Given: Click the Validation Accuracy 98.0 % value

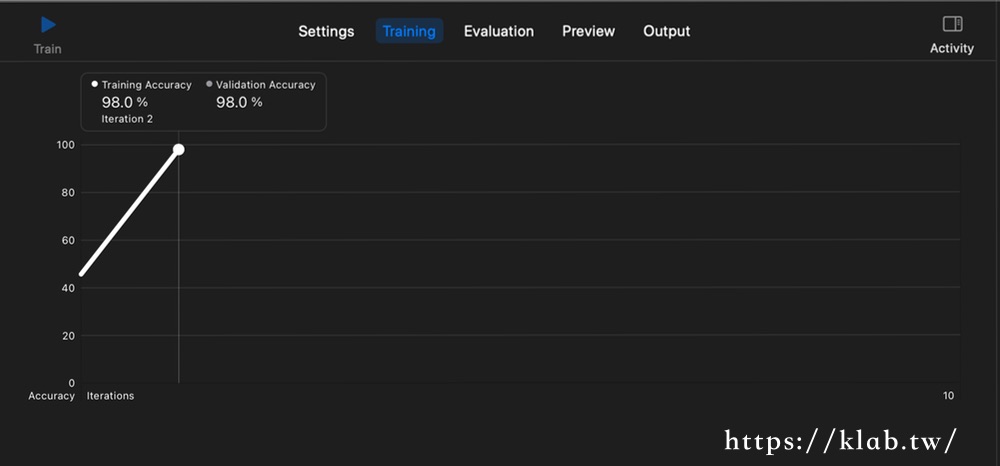Looking at the screenshot, I should coord(239,102).
